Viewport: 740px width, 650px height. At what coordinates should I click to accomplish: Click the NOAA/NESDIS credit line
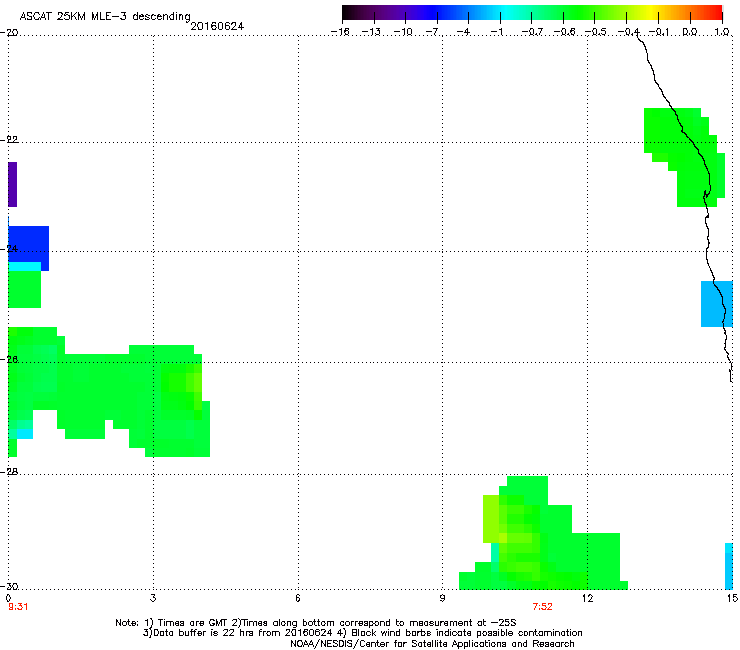pyautogui.click(x=432, y=644)
